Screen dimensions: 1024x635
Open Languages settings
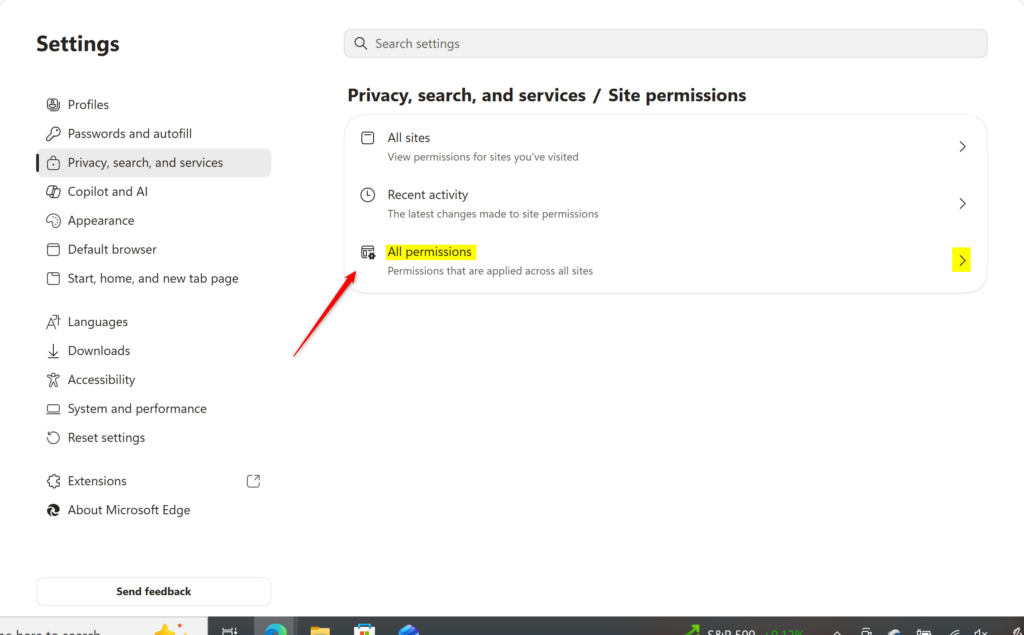click(x=153, y=322)
